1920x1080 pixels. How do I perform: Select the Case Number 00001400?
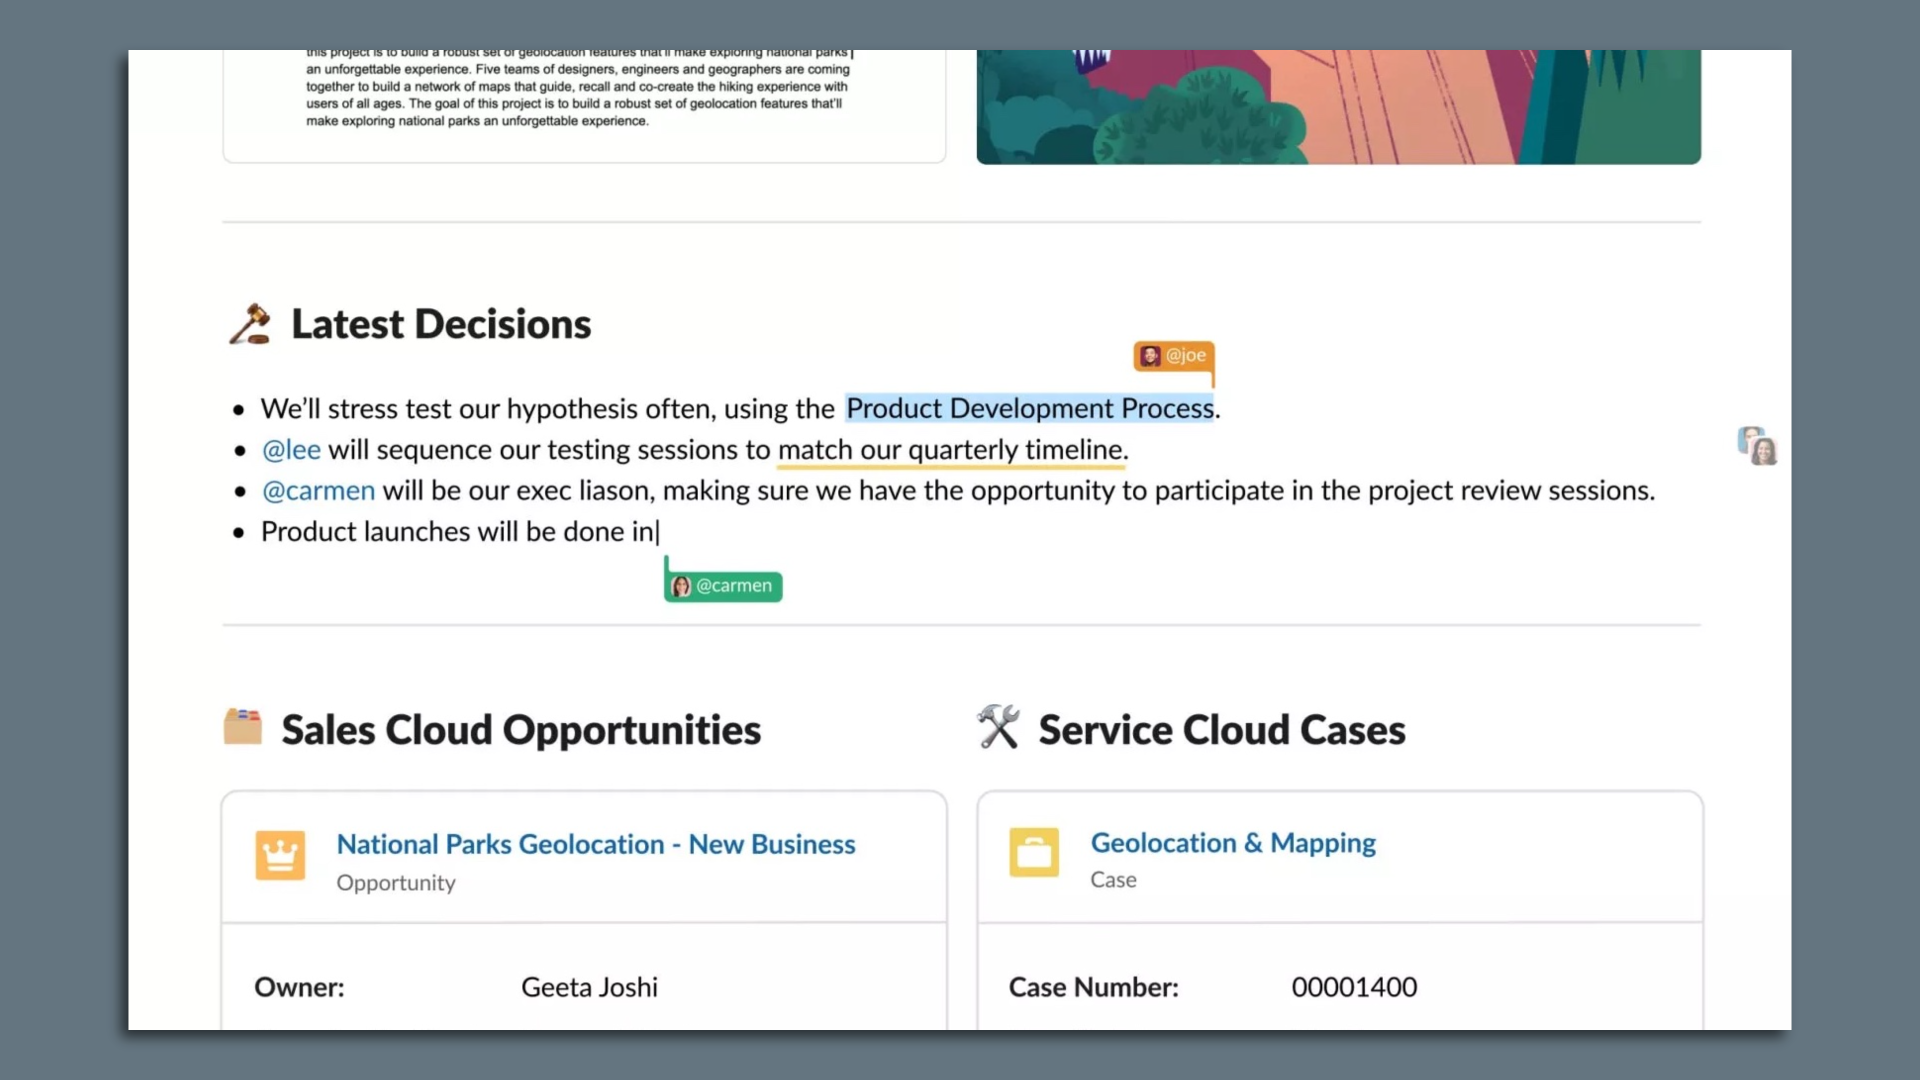(1354, 987)
